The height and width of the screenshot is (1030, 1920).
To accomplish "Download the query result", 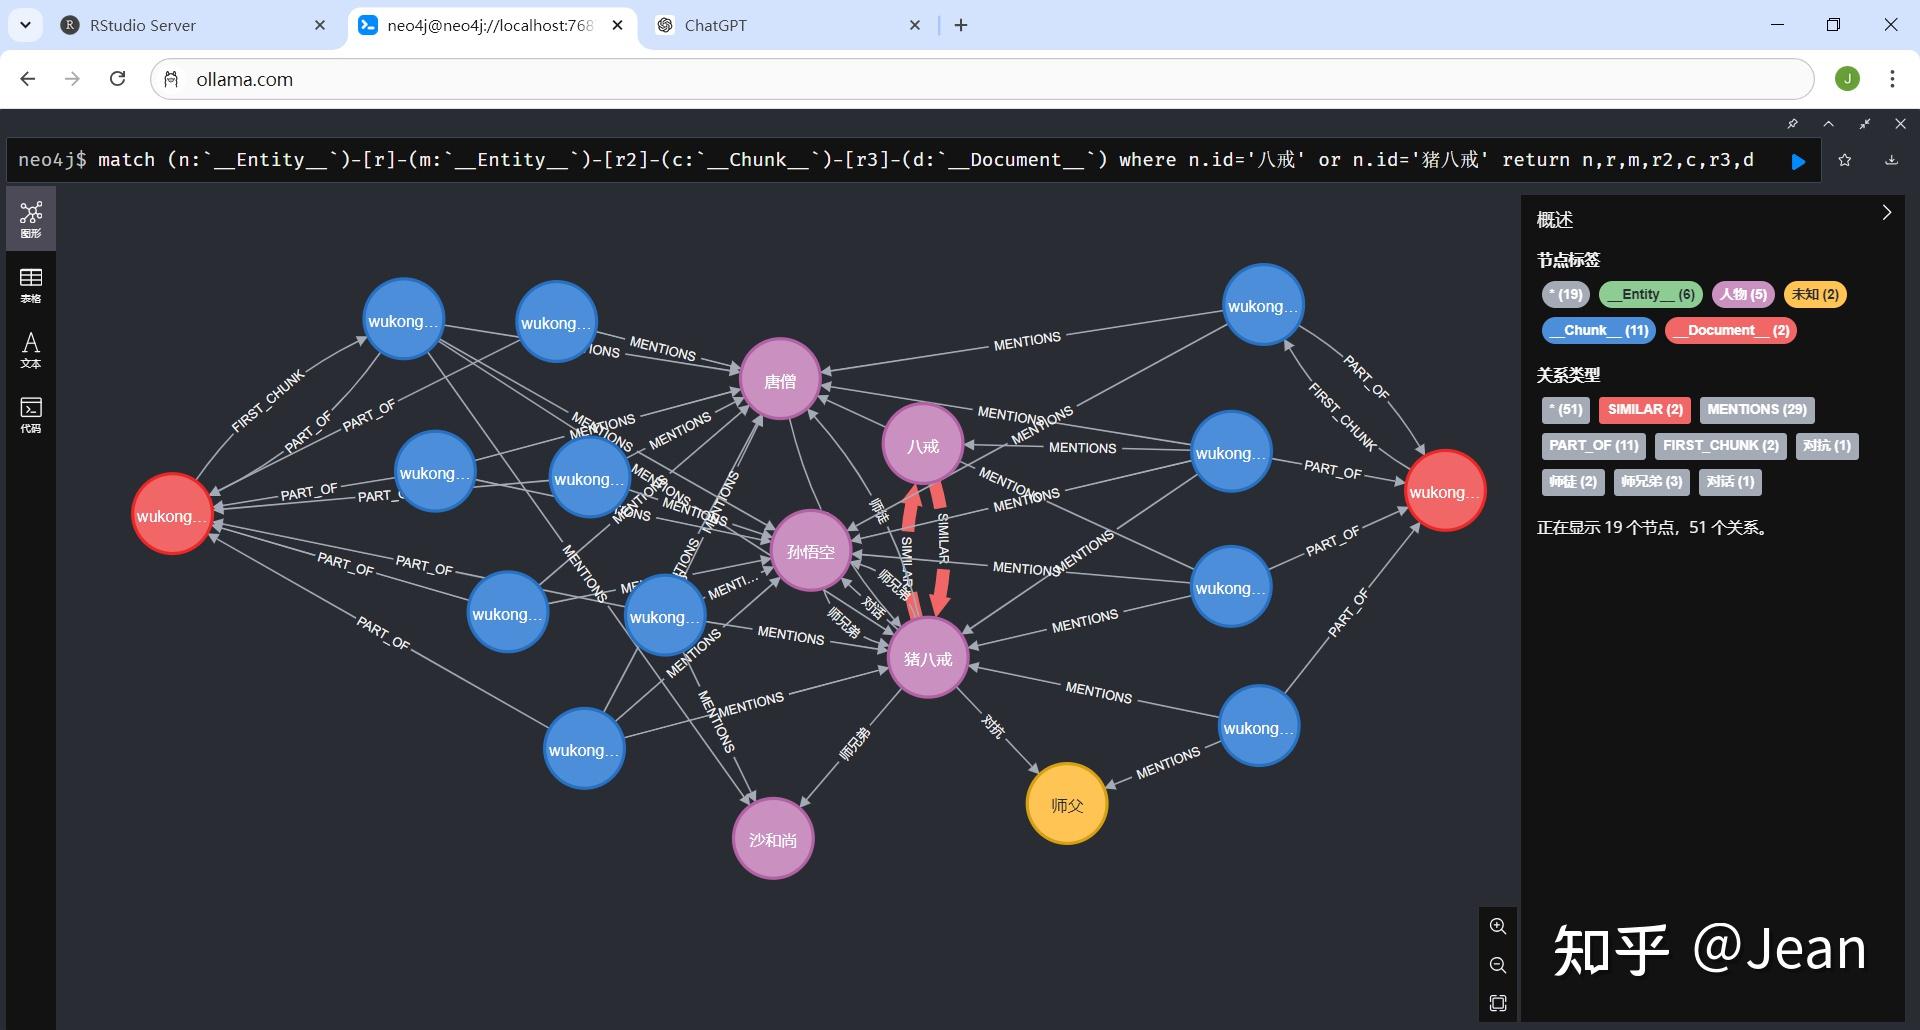I will (1891, 160).
